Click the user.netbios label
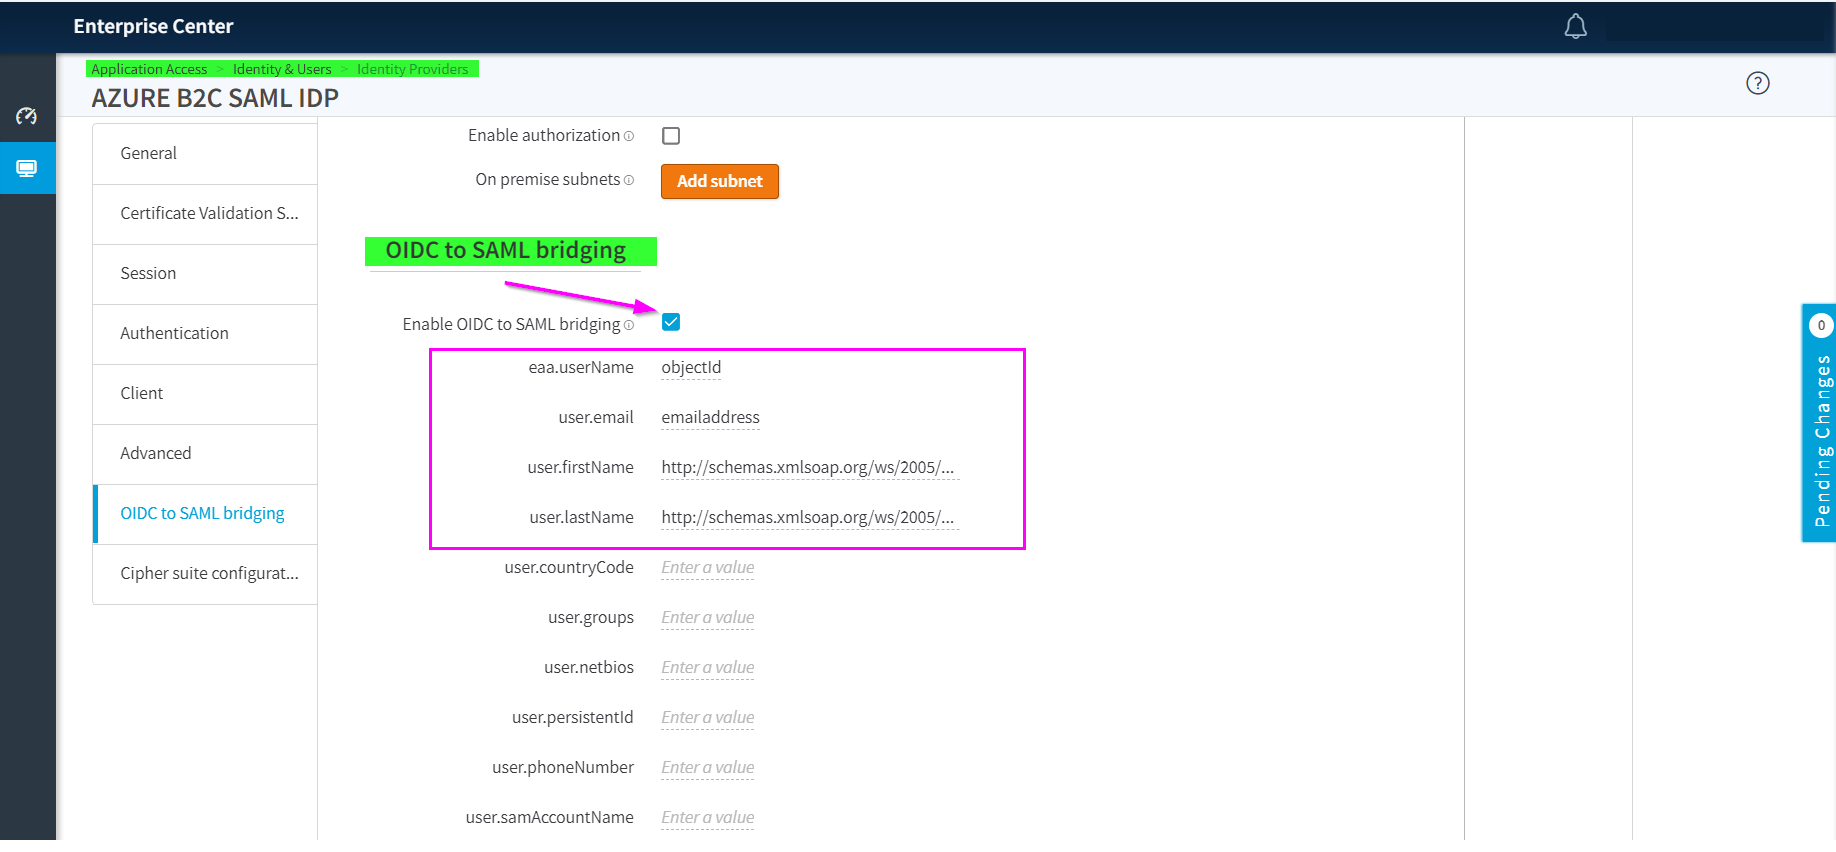Viewport: 1836px width, 852px height. point(589,668)
